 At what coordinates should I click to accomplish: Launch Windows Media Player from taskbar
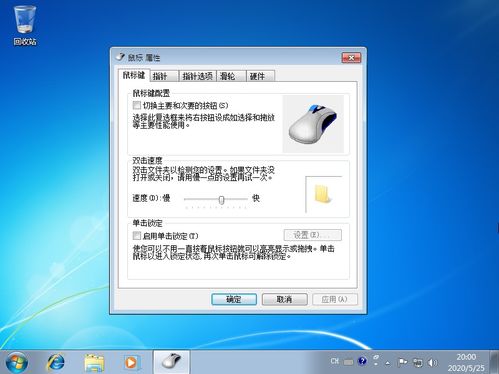click(131, 362)
